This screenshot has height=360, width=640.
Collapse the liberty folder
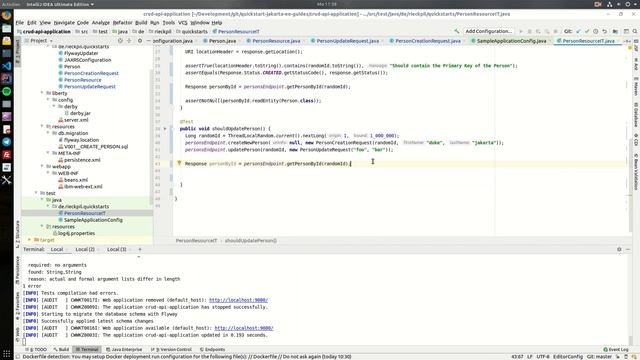point(42,93)
